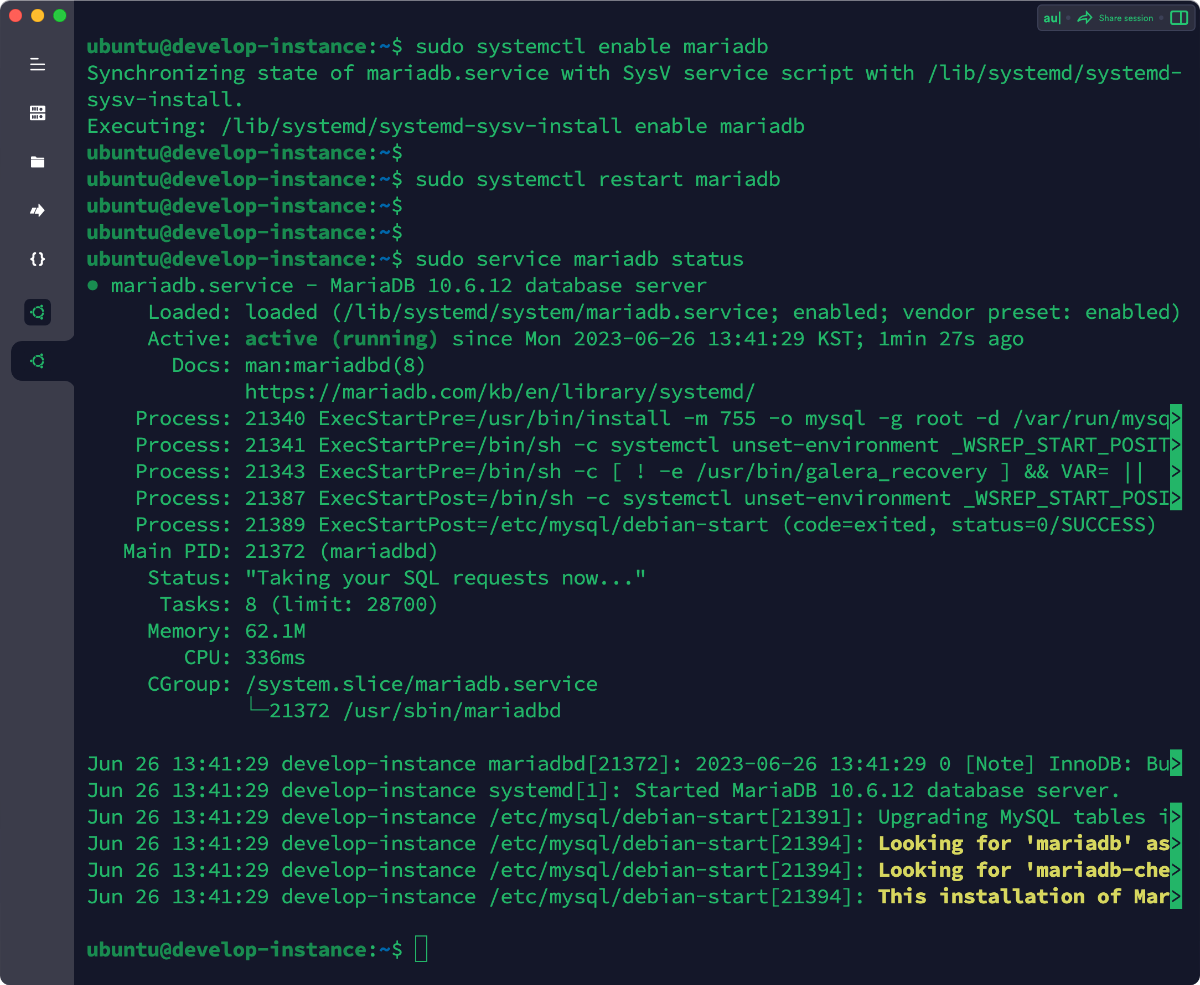Open the https://mariadb.com/kb/en/library/systemd/ link
This screenshot has height=985, width=1200.
pyautogui.click(x=500, y=391)
